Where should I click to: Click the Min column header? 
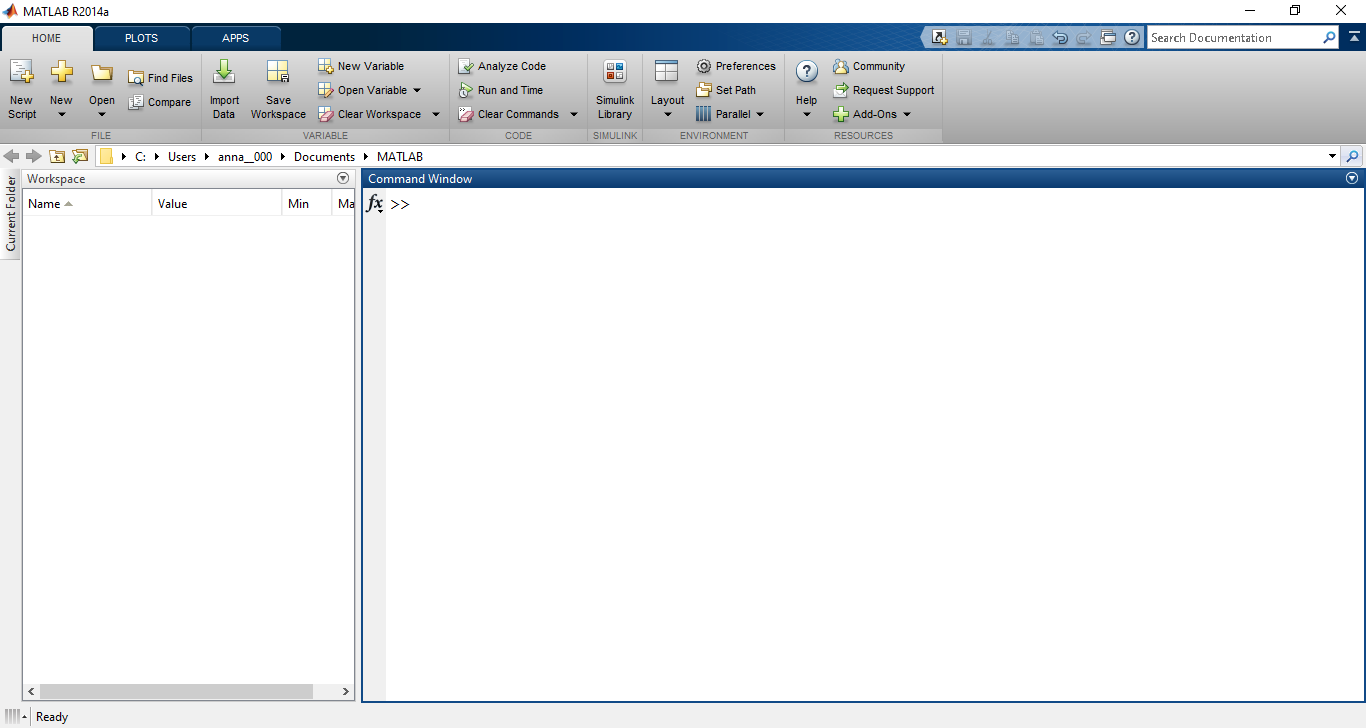(x=307, y=203)
